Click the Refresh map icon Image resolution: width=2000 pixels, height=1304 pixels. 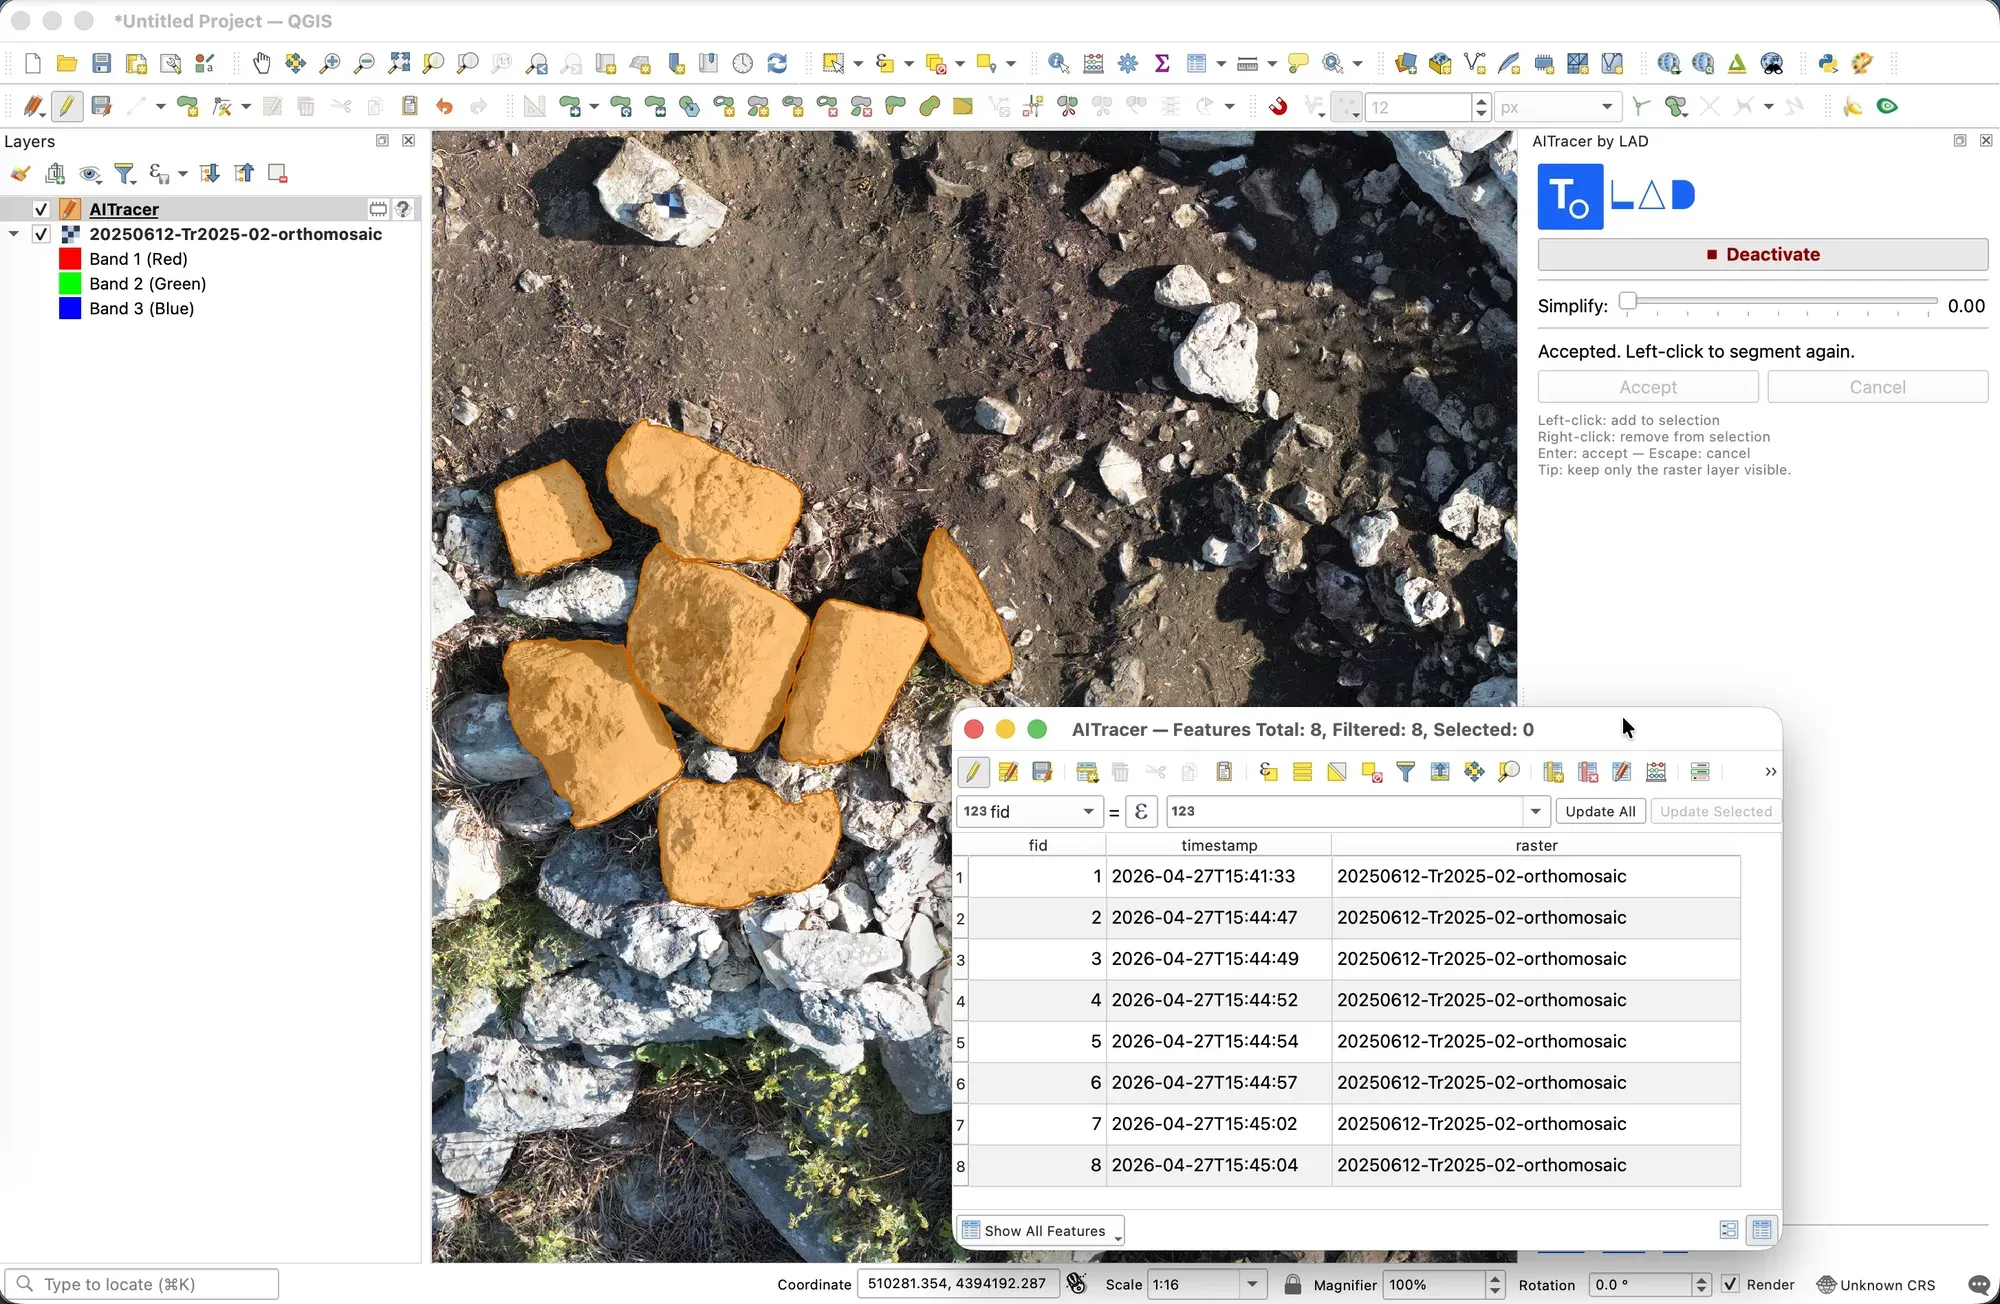(x=777, y=64)
